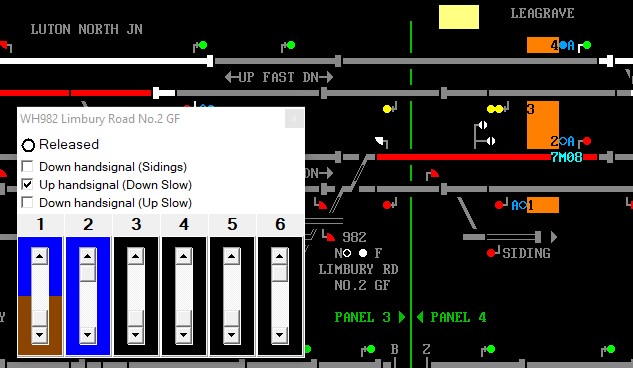This screenshot has height=368, width=633.
Task: Click the green signal near Leagrave berth 4
Action: [x=587, y=45]
